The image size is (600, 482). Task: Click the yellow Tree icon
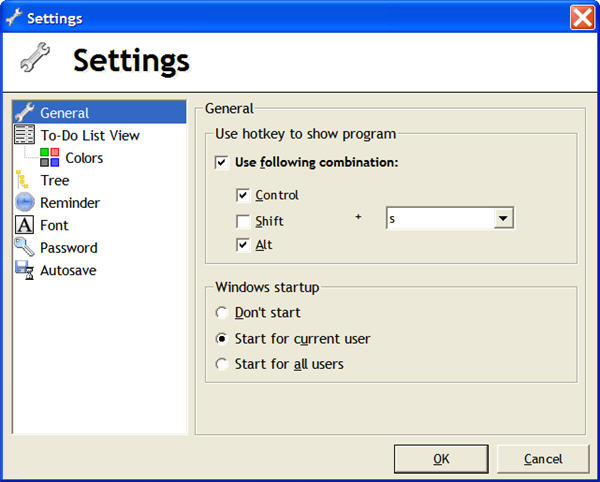(x=22, y=179)
